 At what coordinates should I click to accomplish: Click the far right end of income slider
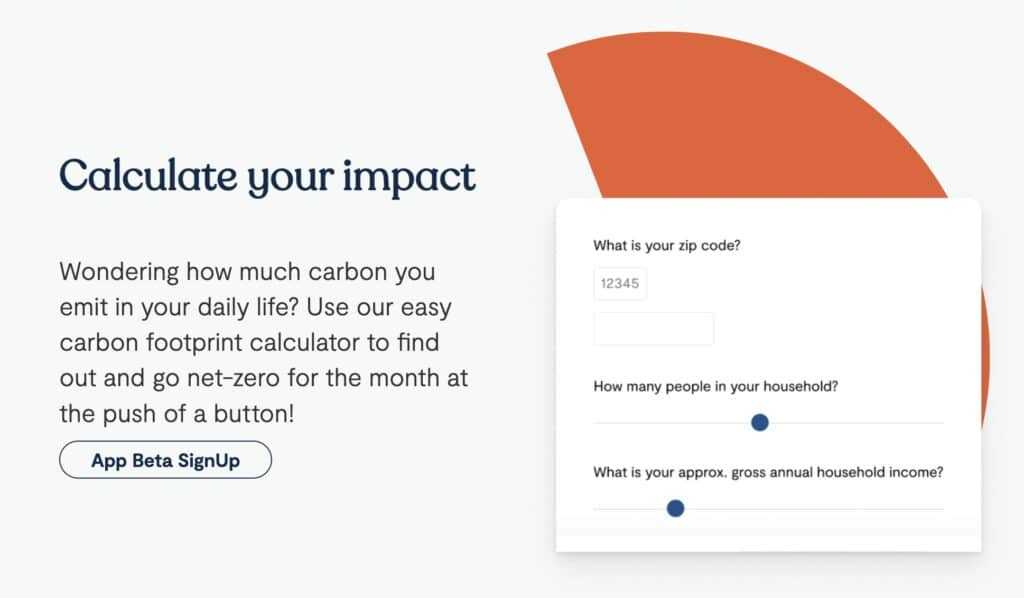click(940, 509)
